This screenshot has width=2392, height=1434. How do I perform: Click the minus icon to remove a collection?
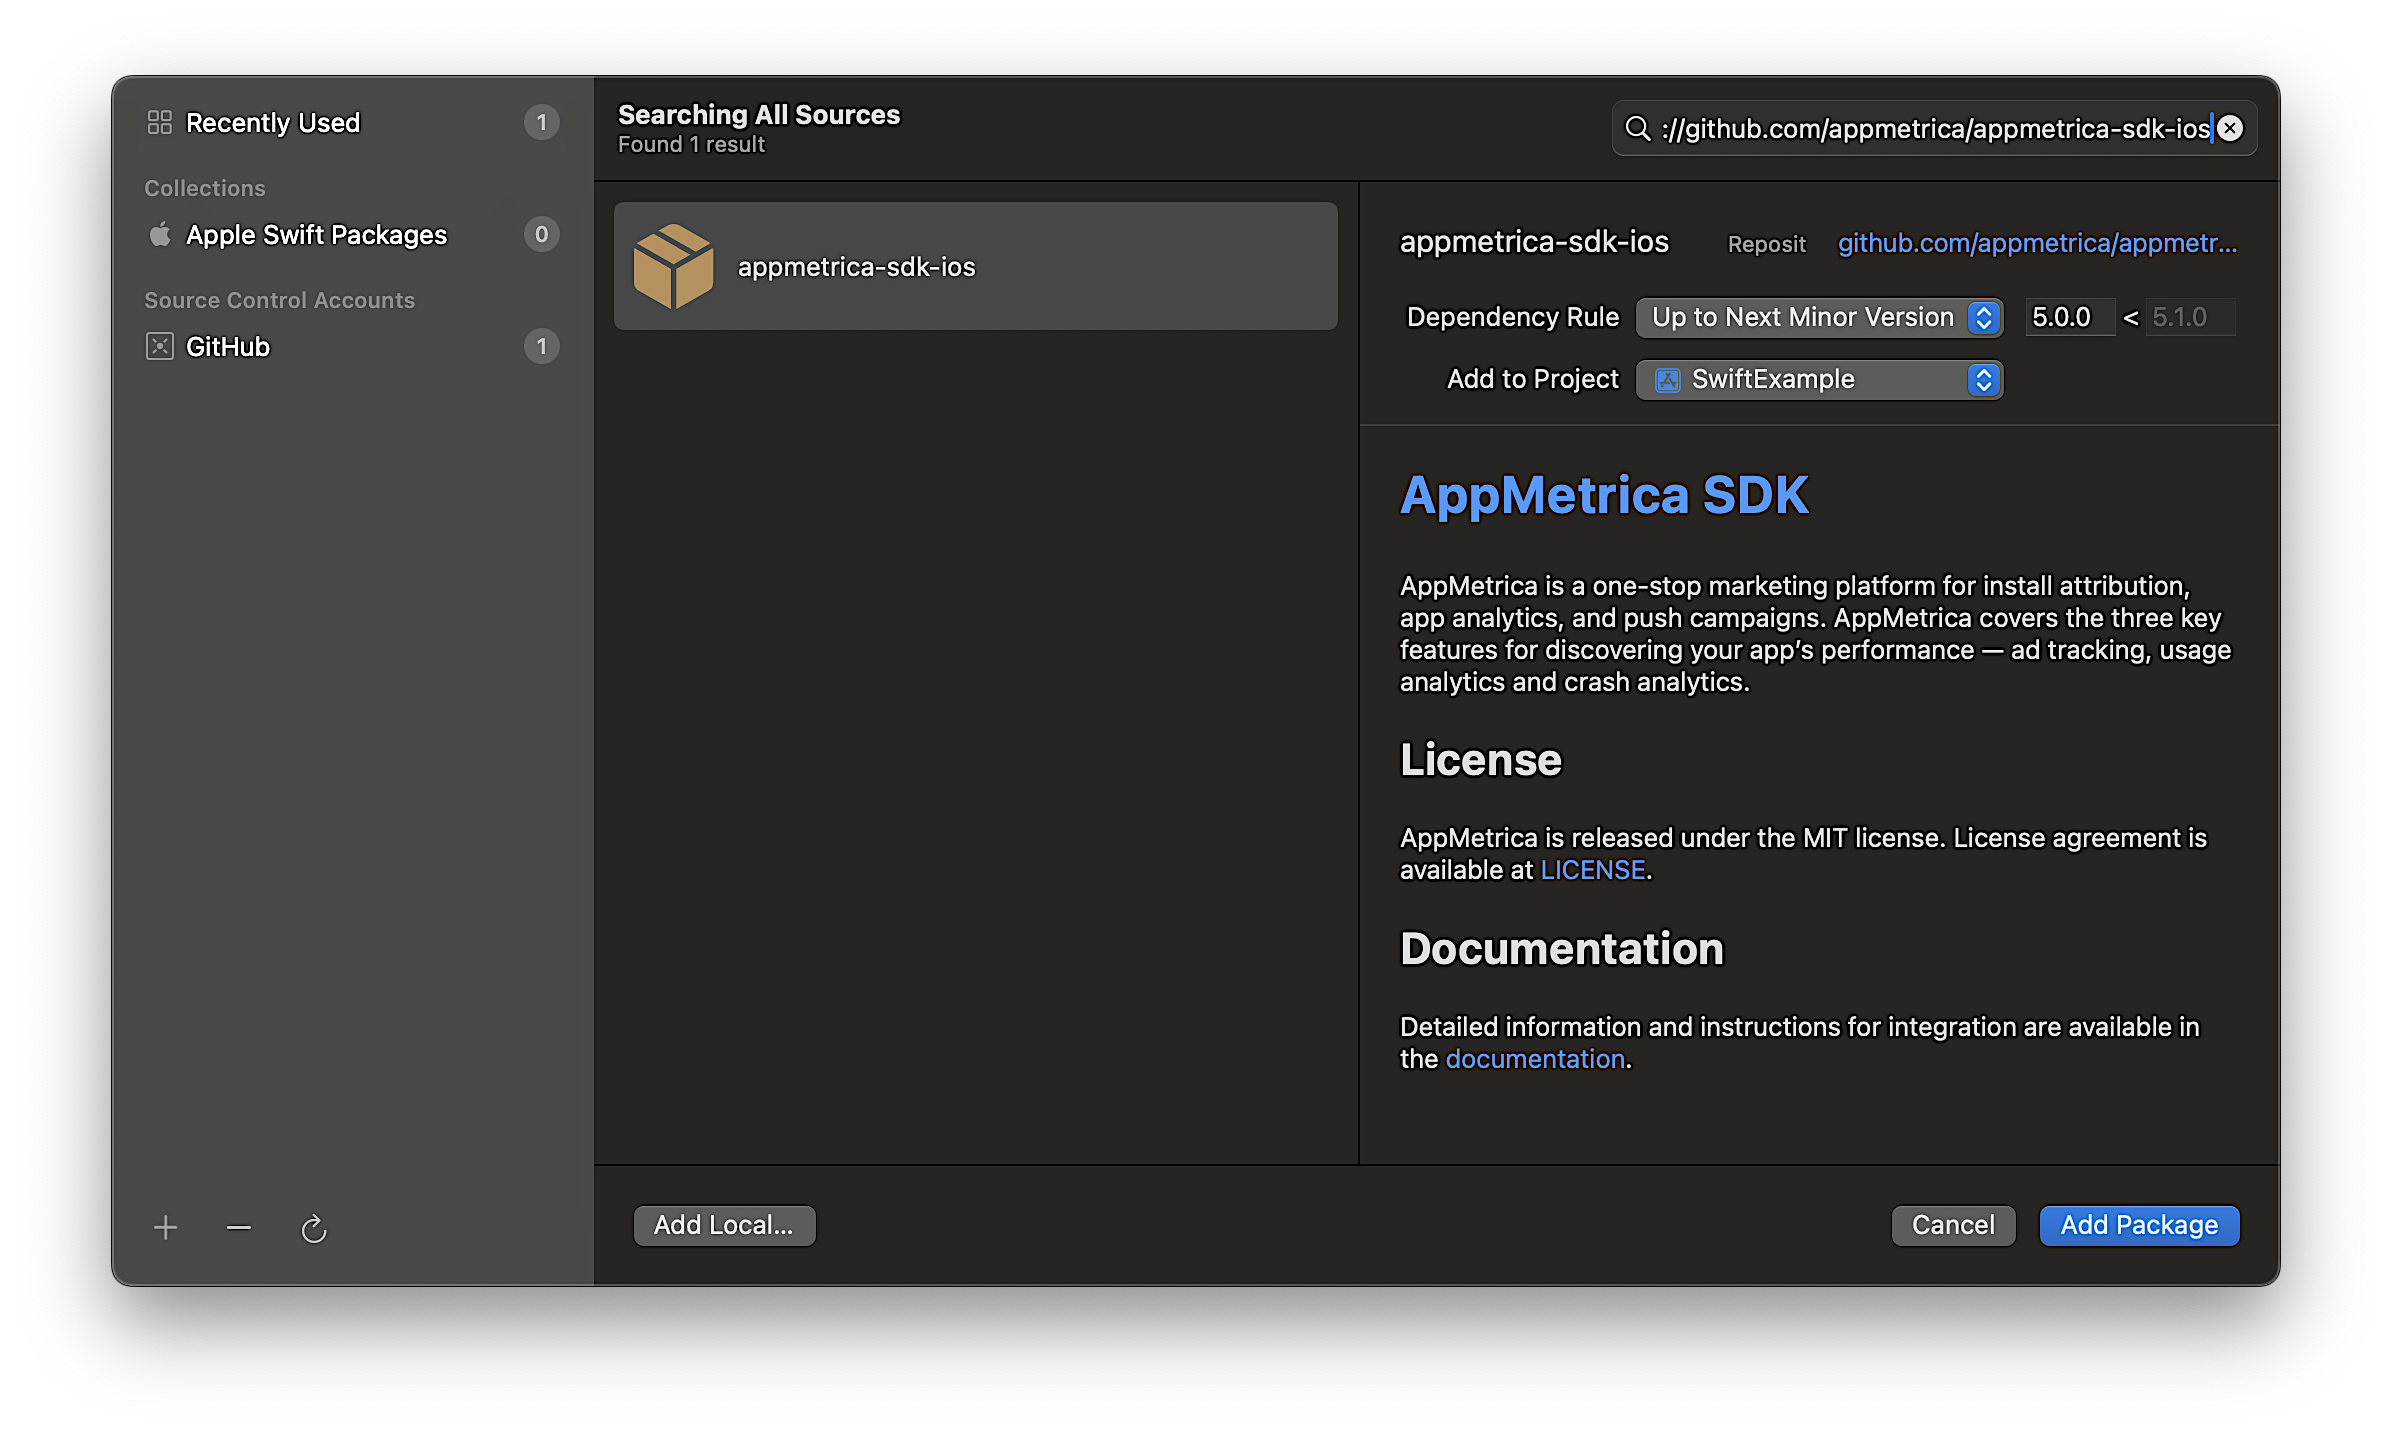pyautogui.click(x=239, y=1227)
